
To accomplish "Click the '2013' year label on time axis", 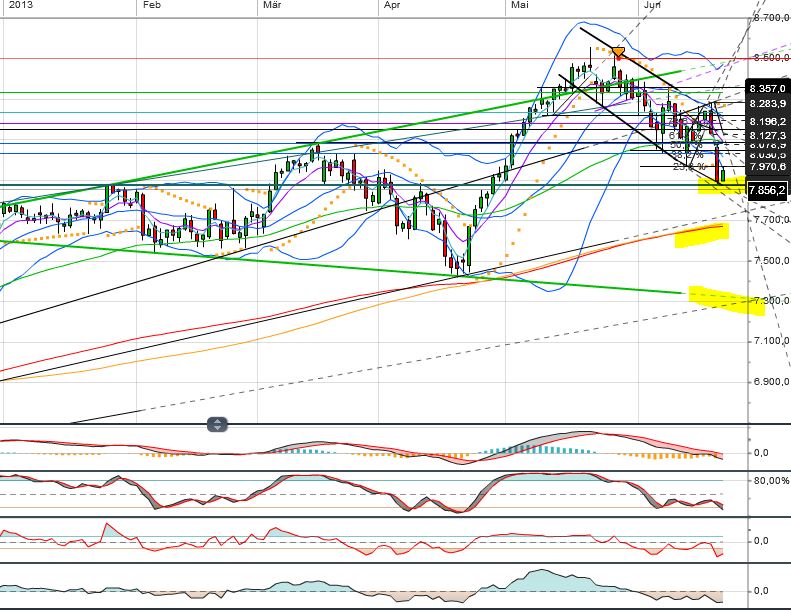I will 21,5.
